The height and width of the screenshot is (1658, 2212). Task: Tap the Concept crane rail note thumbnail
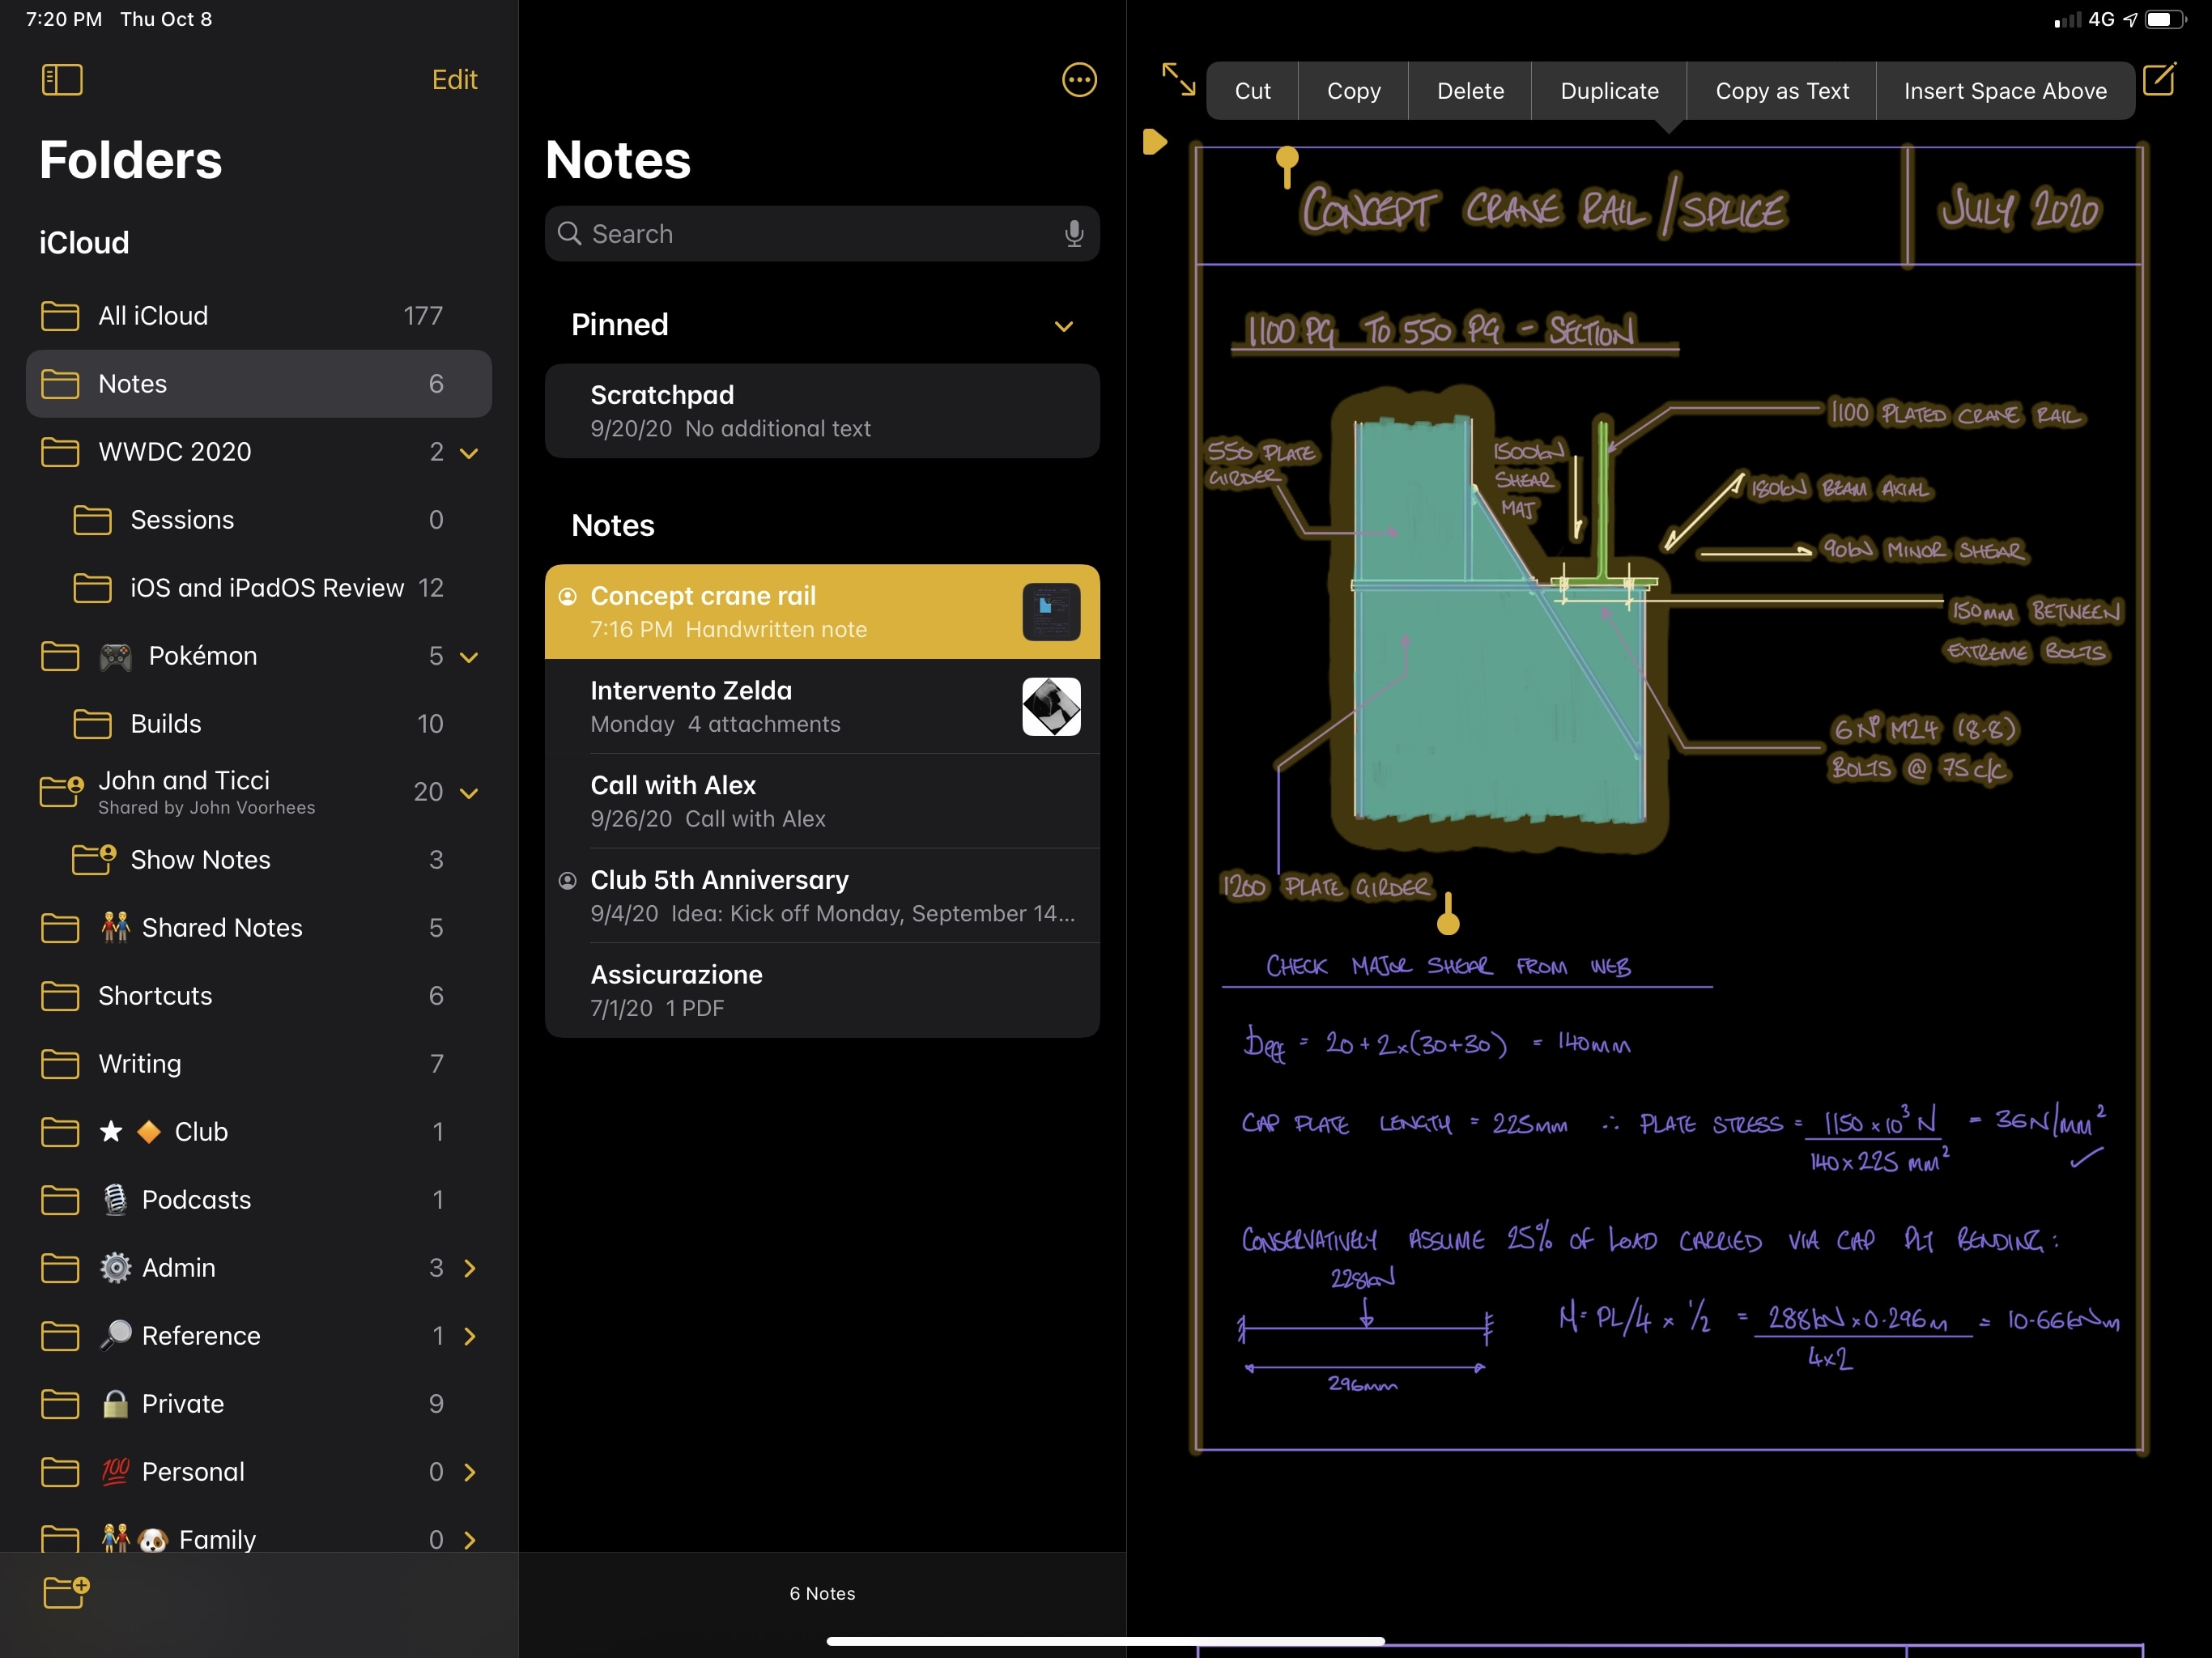[1051, 611]
